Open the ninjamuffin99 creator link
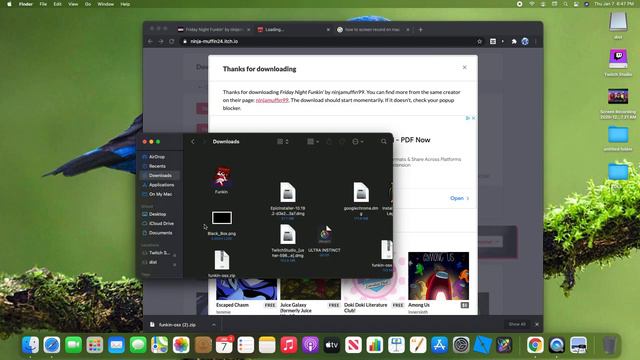This screenshot has height=360, width=640. tap(272, 100)
